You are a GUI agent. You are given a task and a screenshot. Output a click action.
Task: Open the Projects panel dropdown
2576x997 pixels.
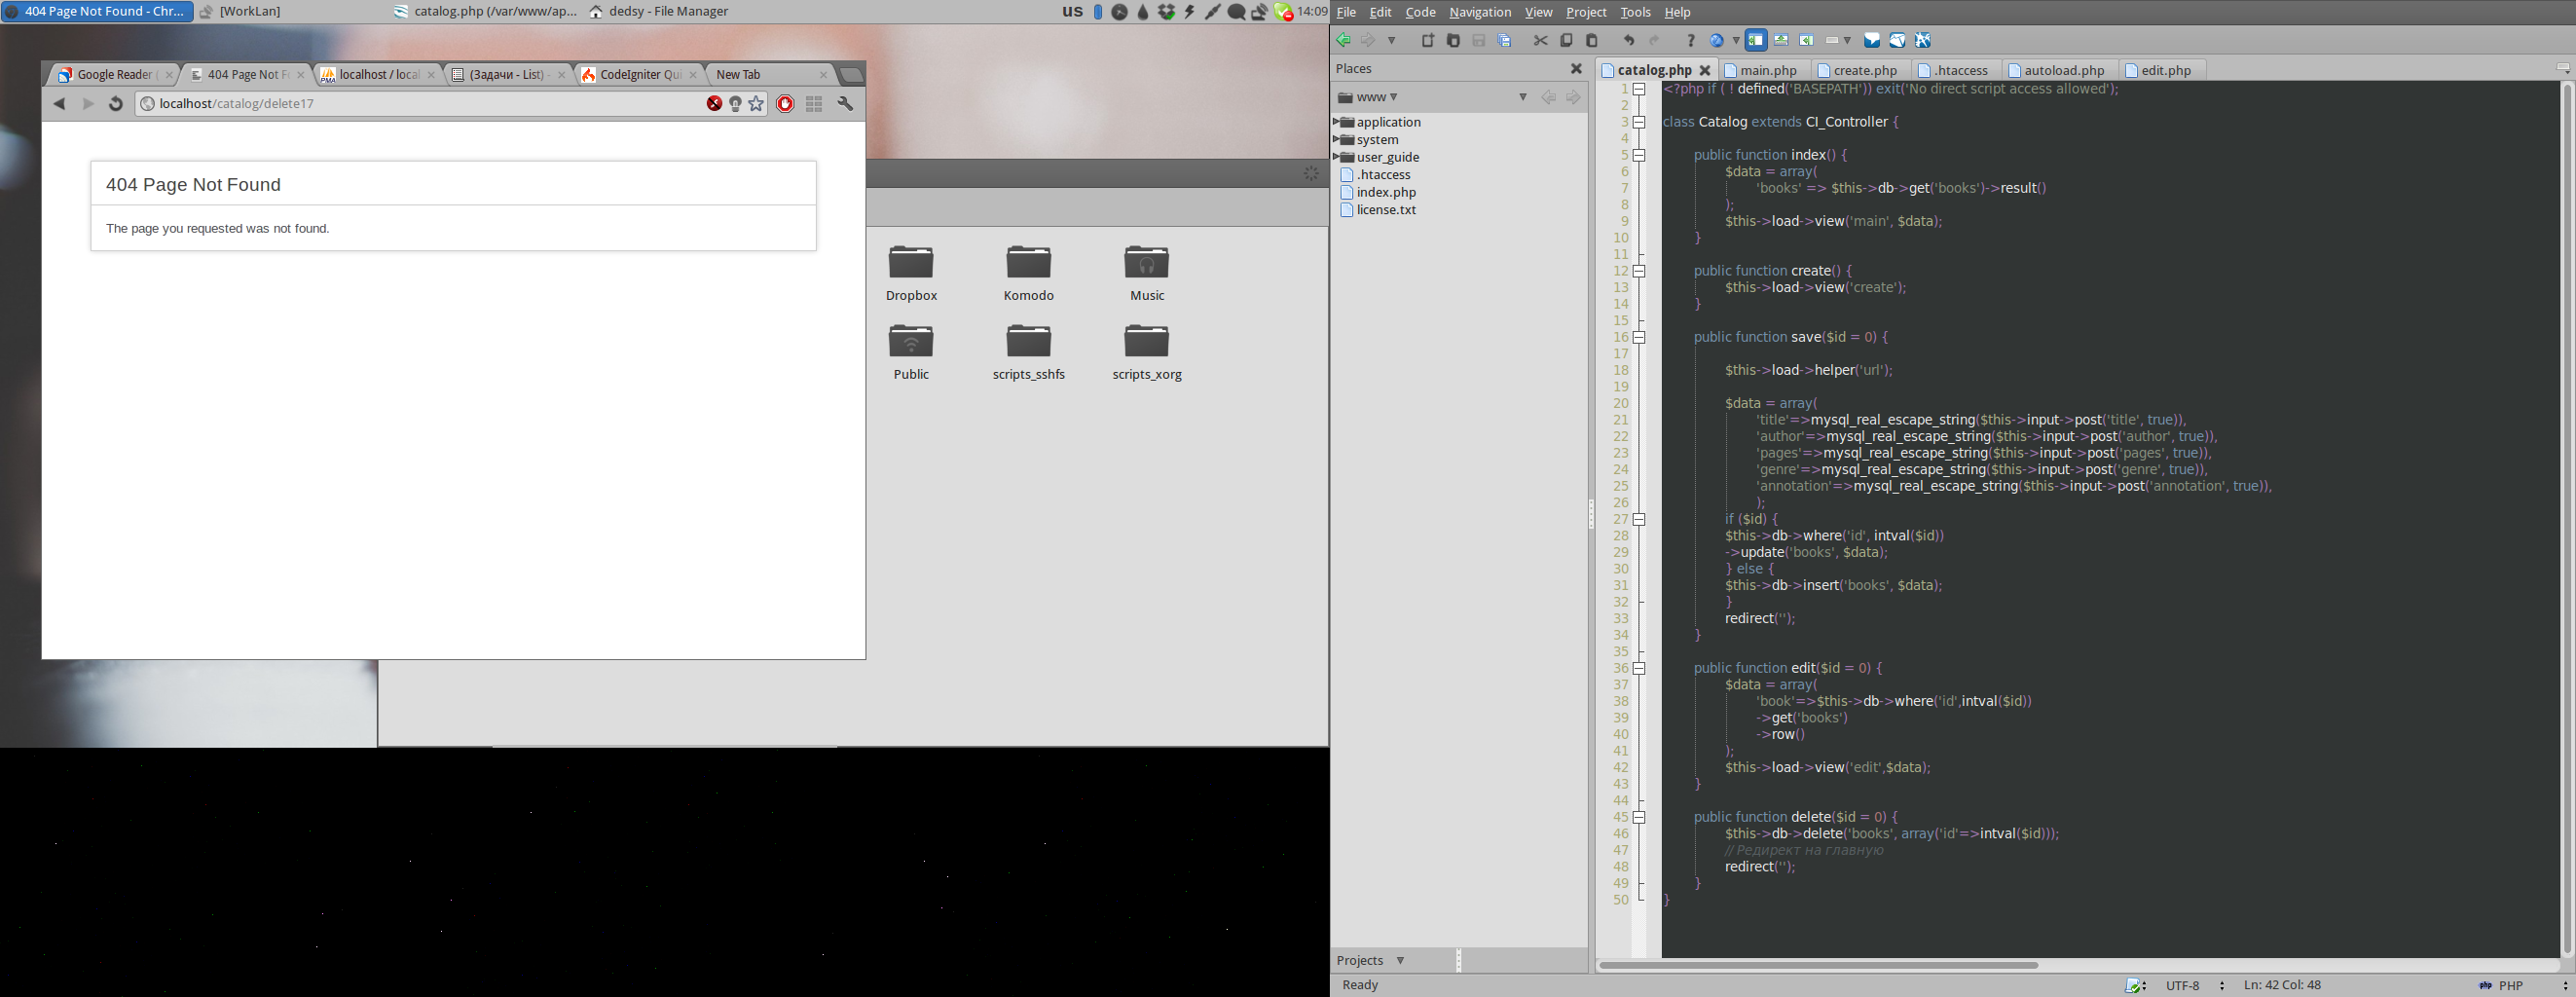click(1400, 960)
